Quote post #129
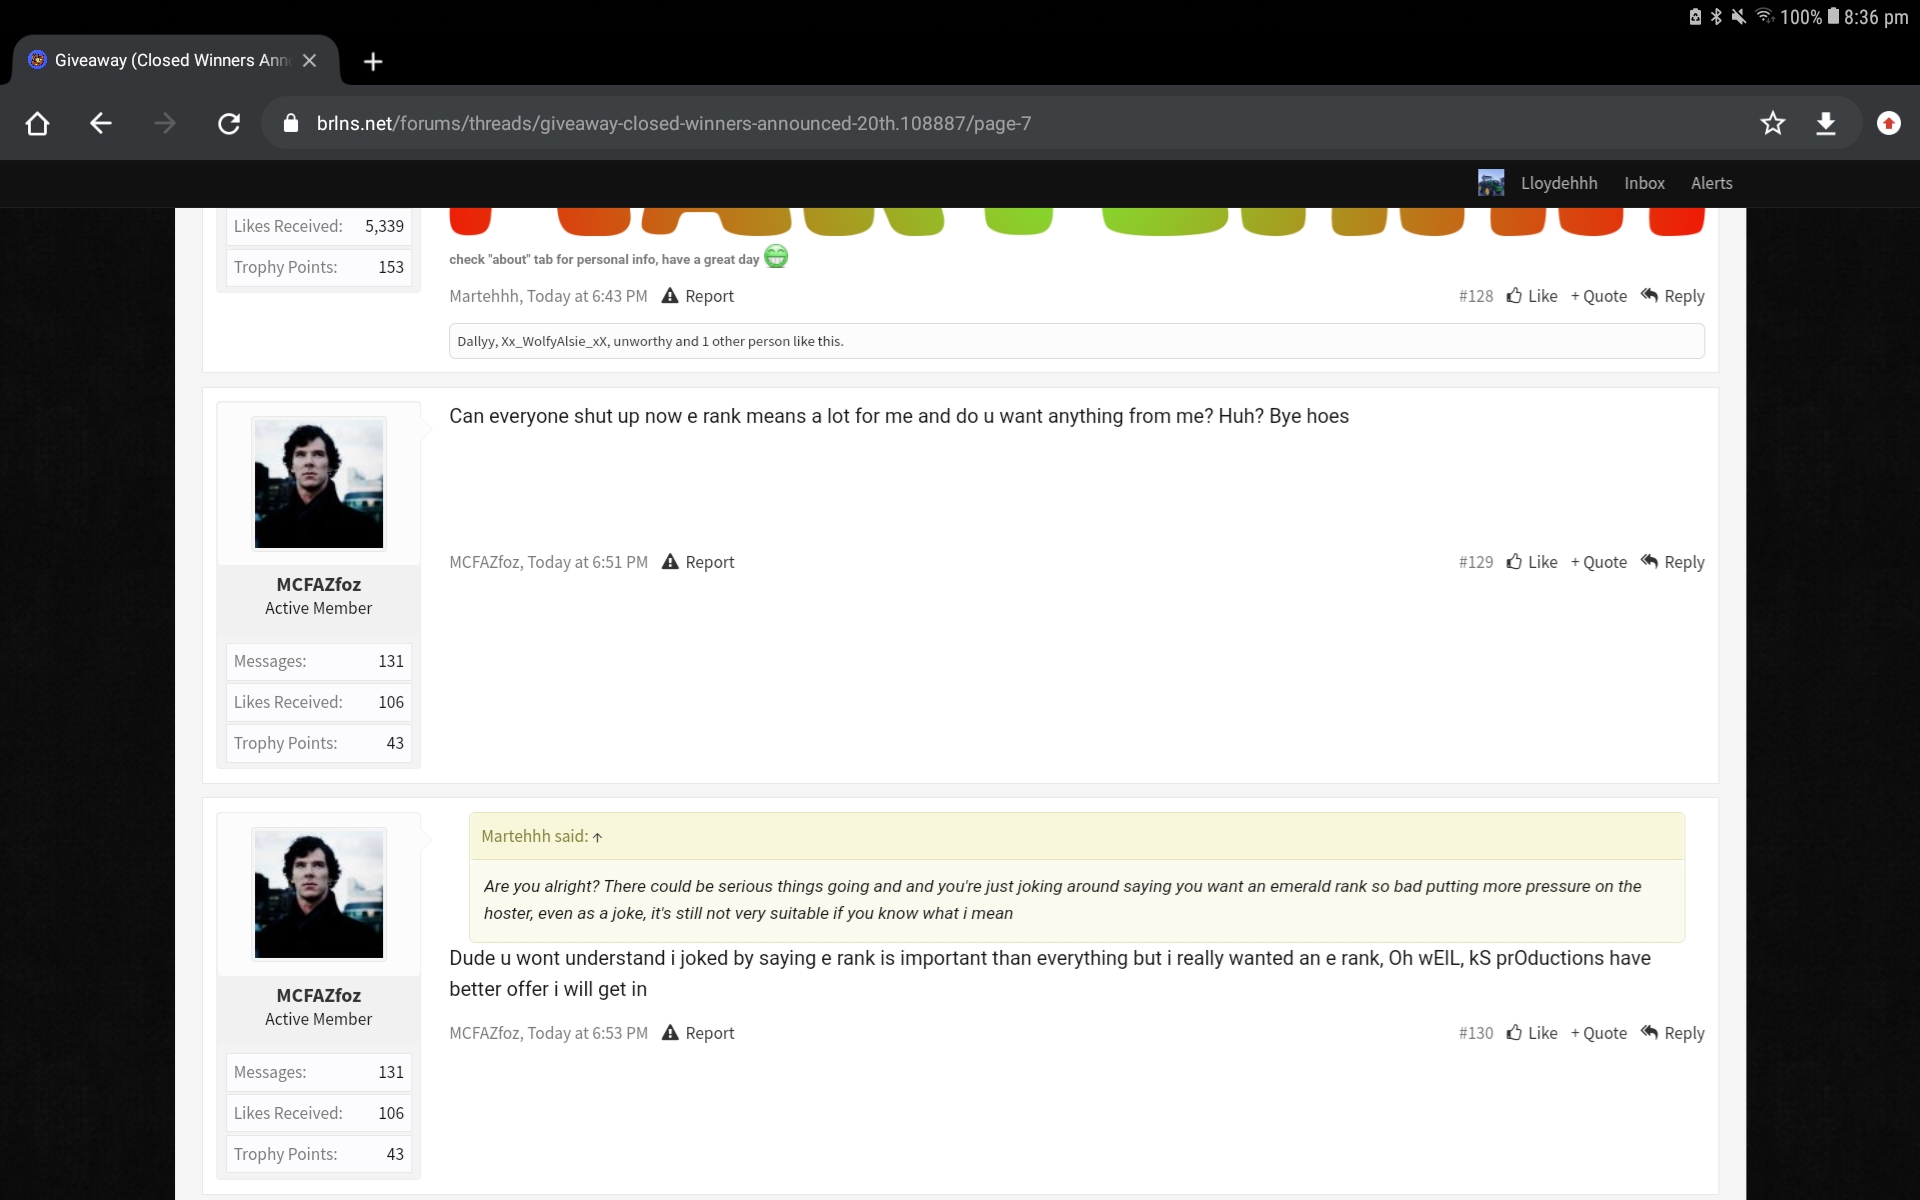Screen dimensions: 1920x1200 pyautogui.click(x=1599, y=562)
